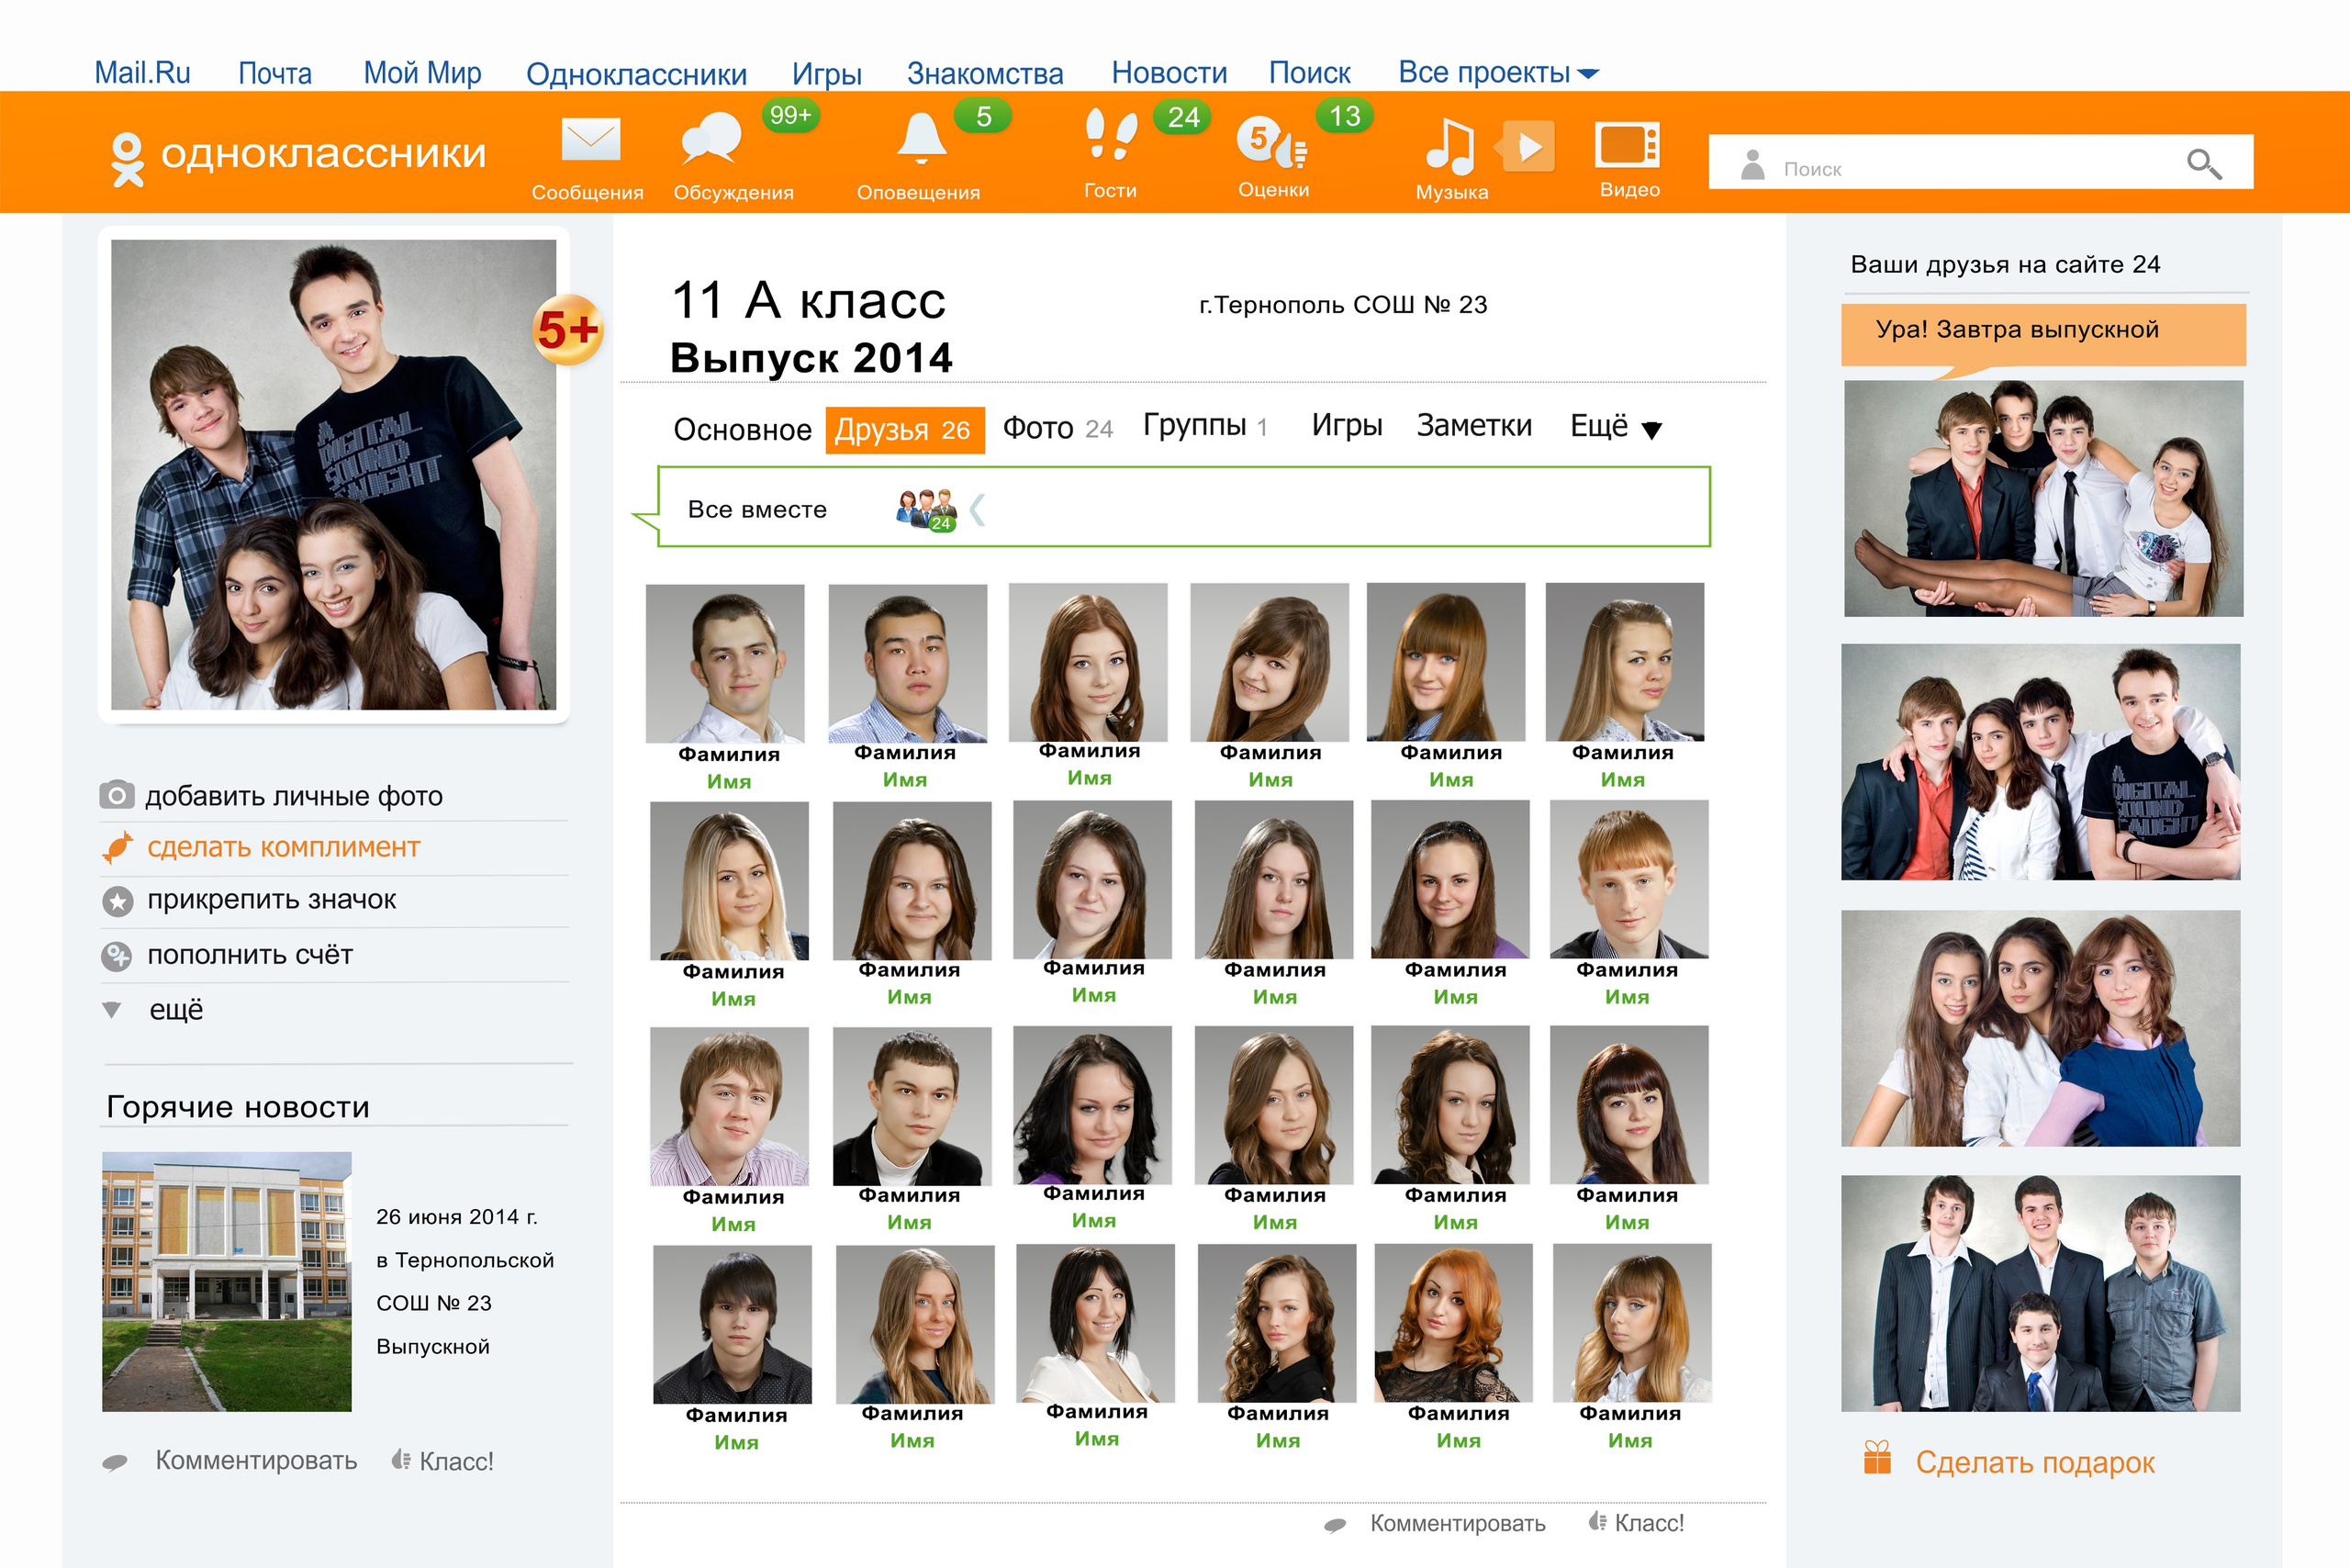Viewport: 2350px width, 1568px height.
Task: Open the school building news thumbnail
Action: pos(227,1281)
